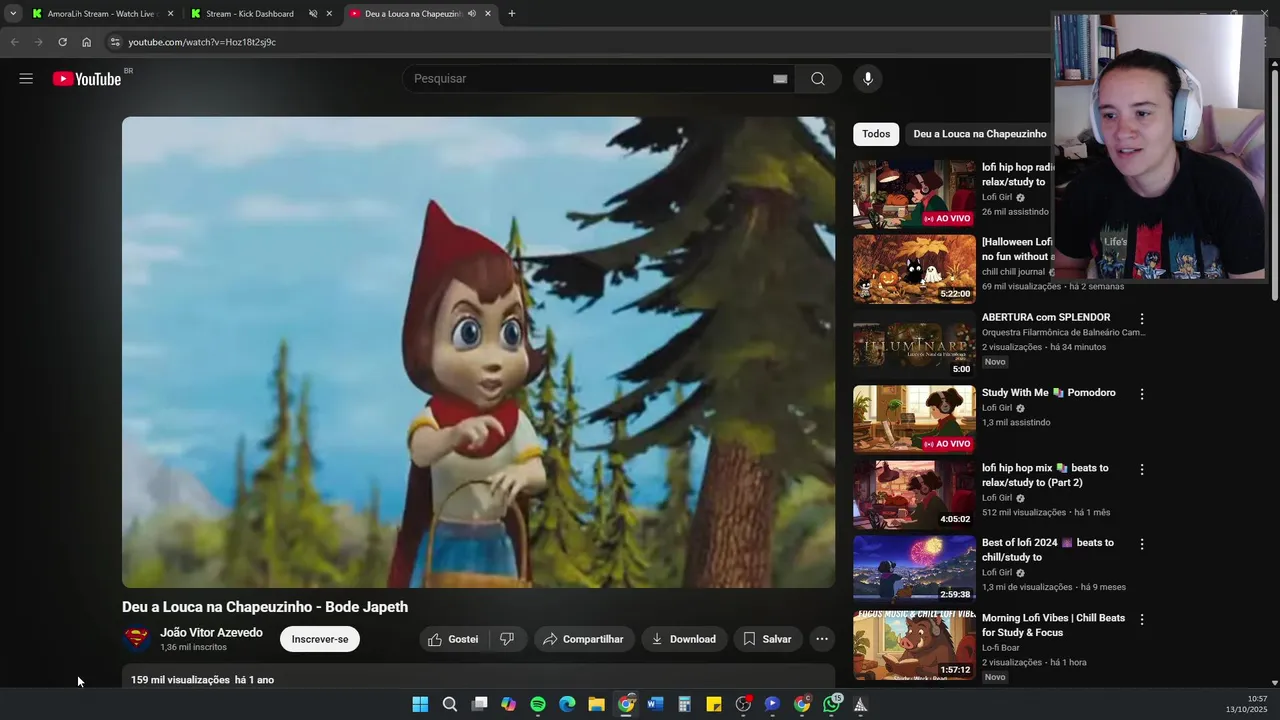Select the Todos filter chip
1280x720 pixels.
coord(876,134)
